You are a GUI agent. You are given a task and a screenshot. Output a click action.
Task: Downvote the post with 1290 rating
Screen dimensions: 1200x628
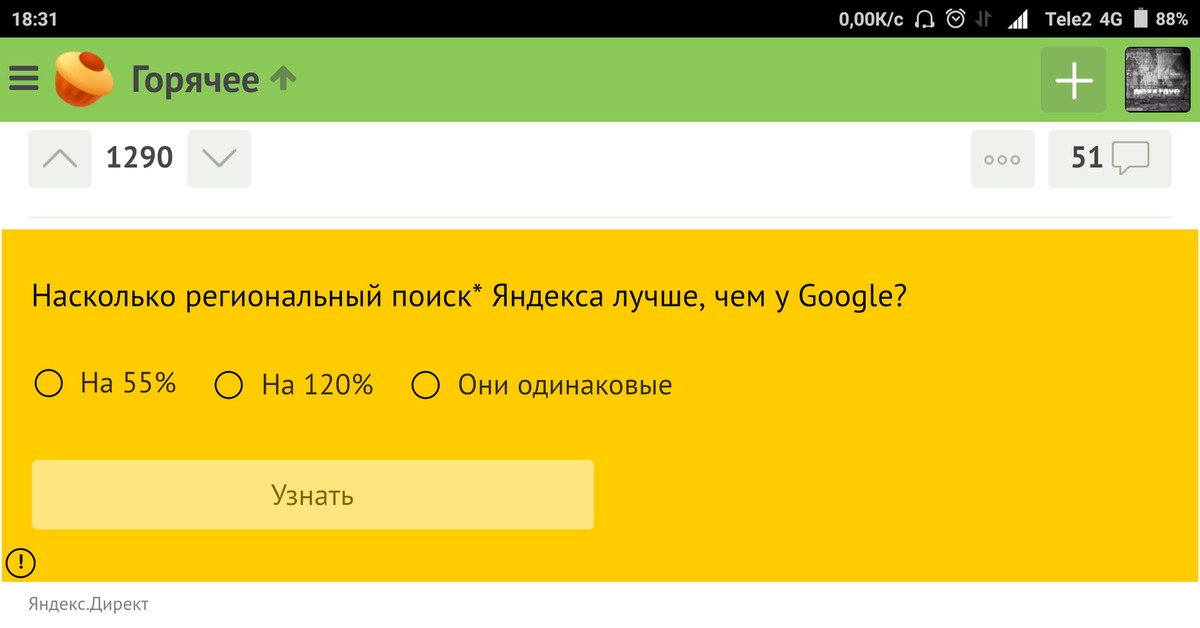click(x=219, y=158)
